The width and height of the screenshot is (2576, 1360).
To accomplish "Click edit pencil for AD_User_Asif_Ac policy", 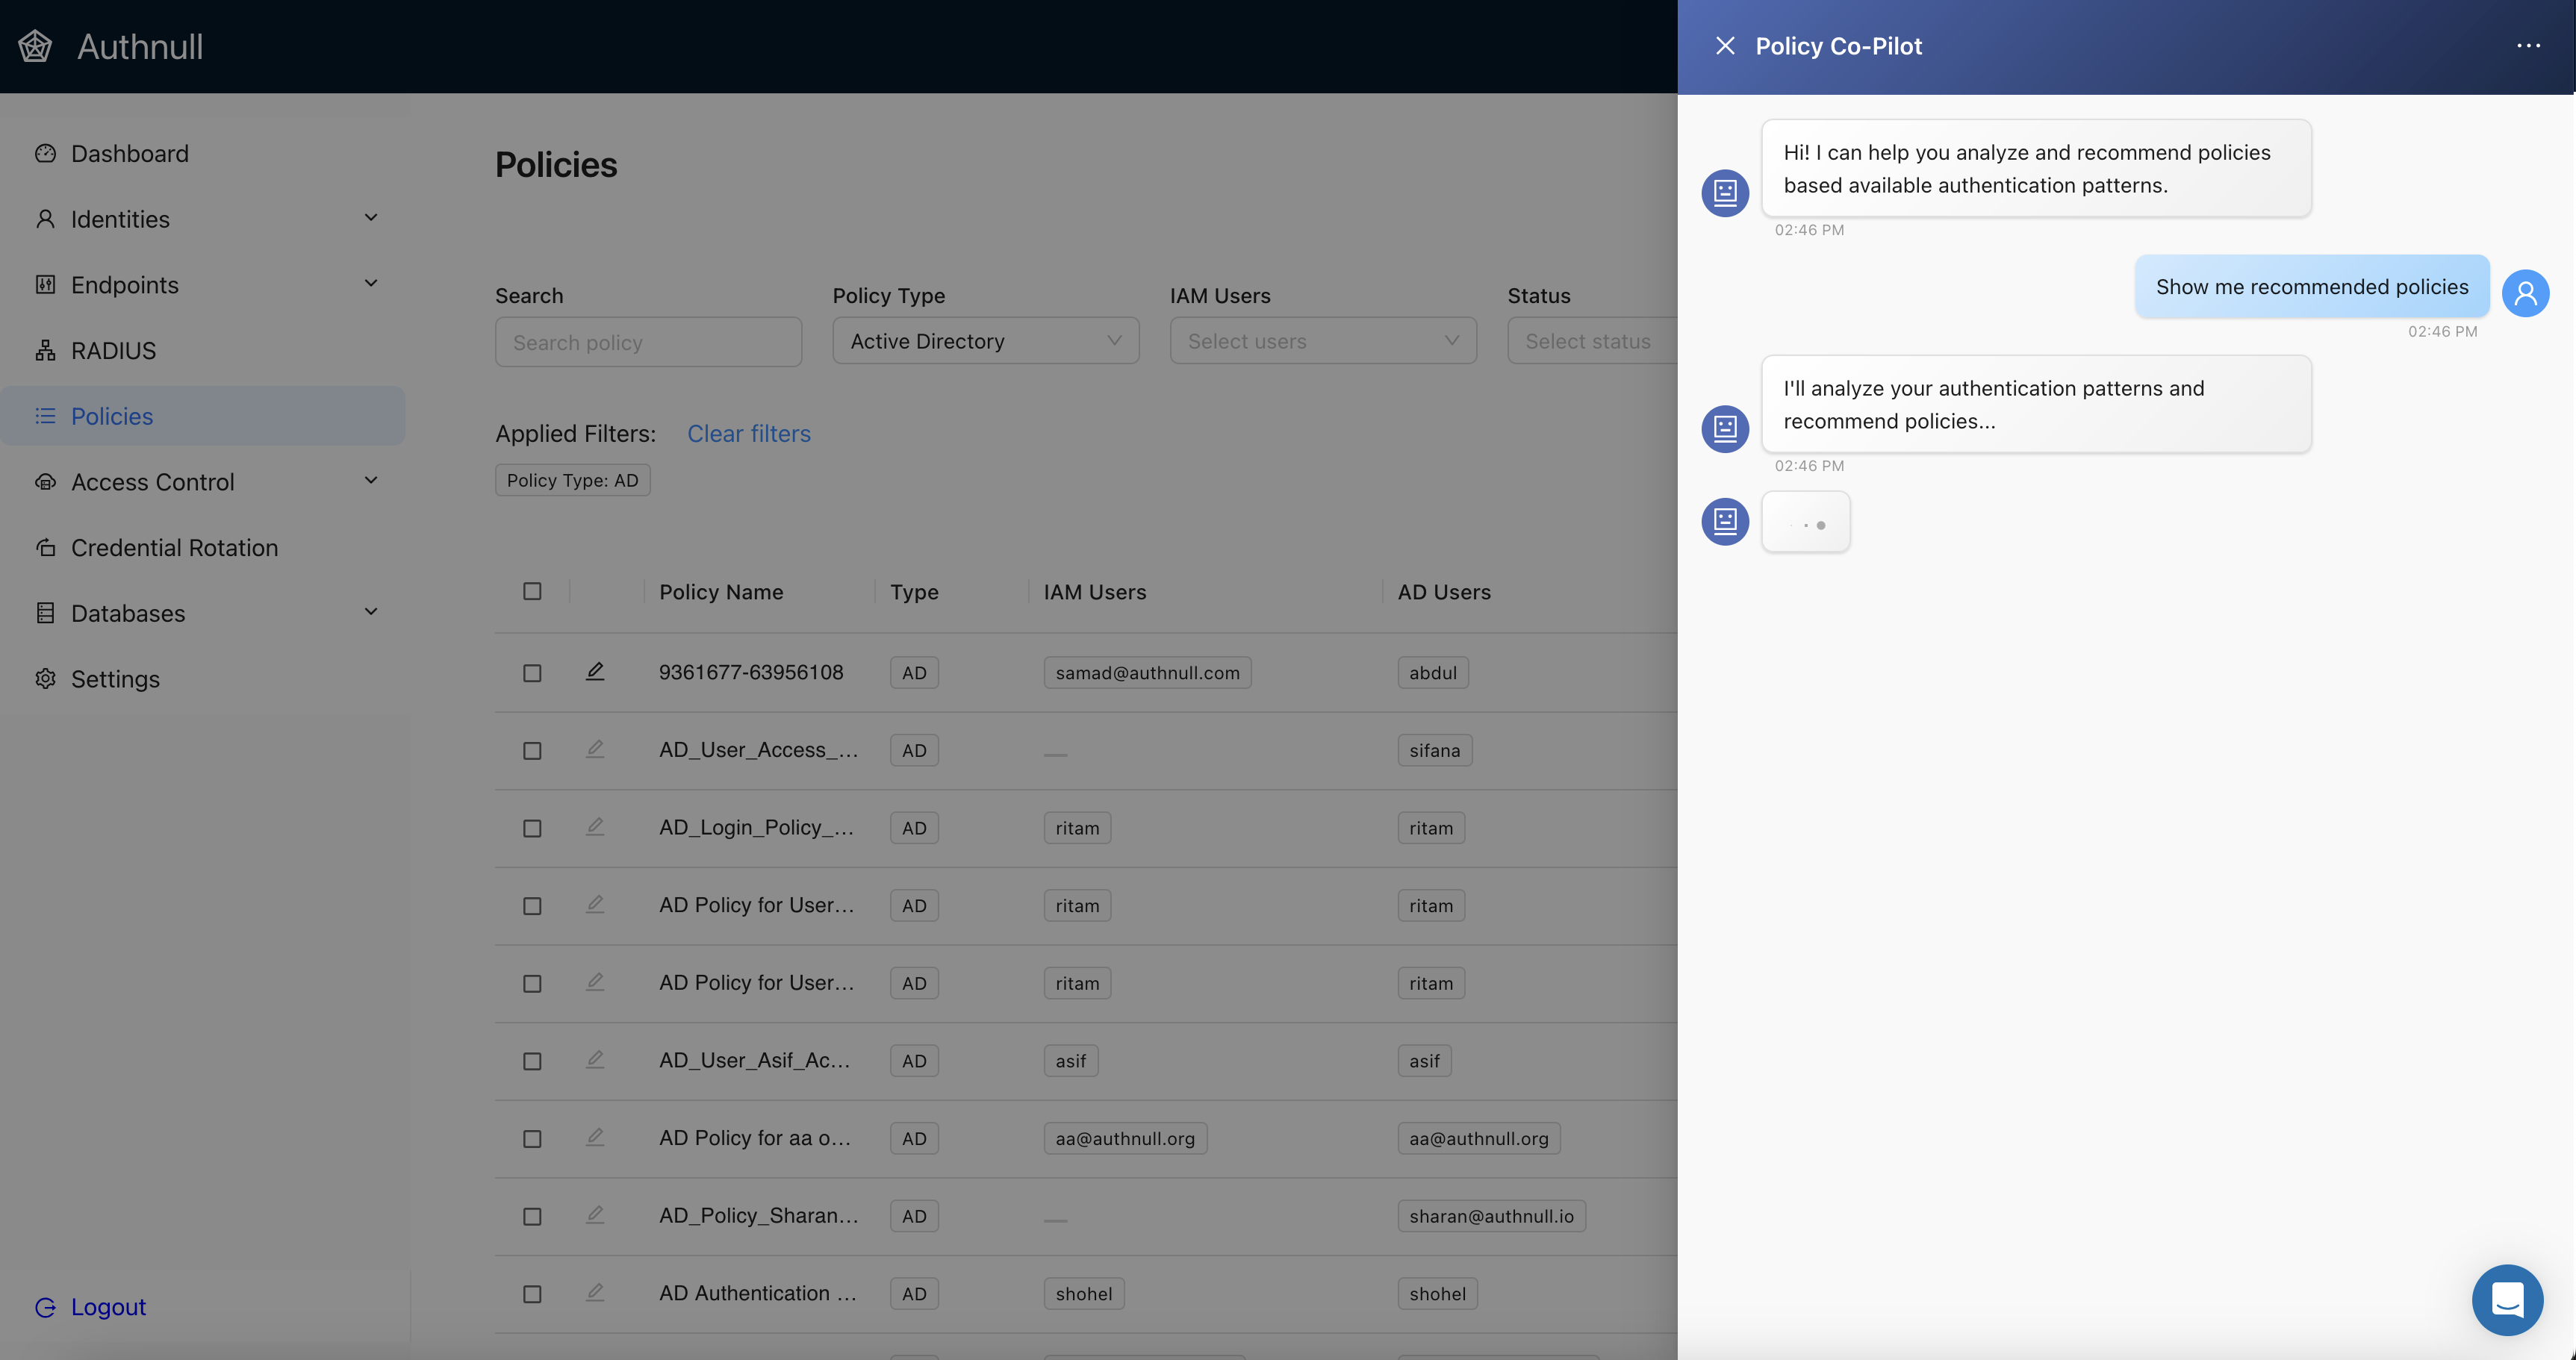I will [x=595, y=1059].
